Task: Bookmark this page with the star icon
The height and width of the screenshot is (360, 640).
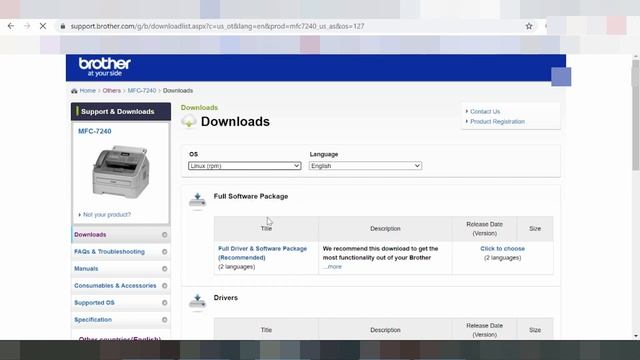Action: coord(529,26)
